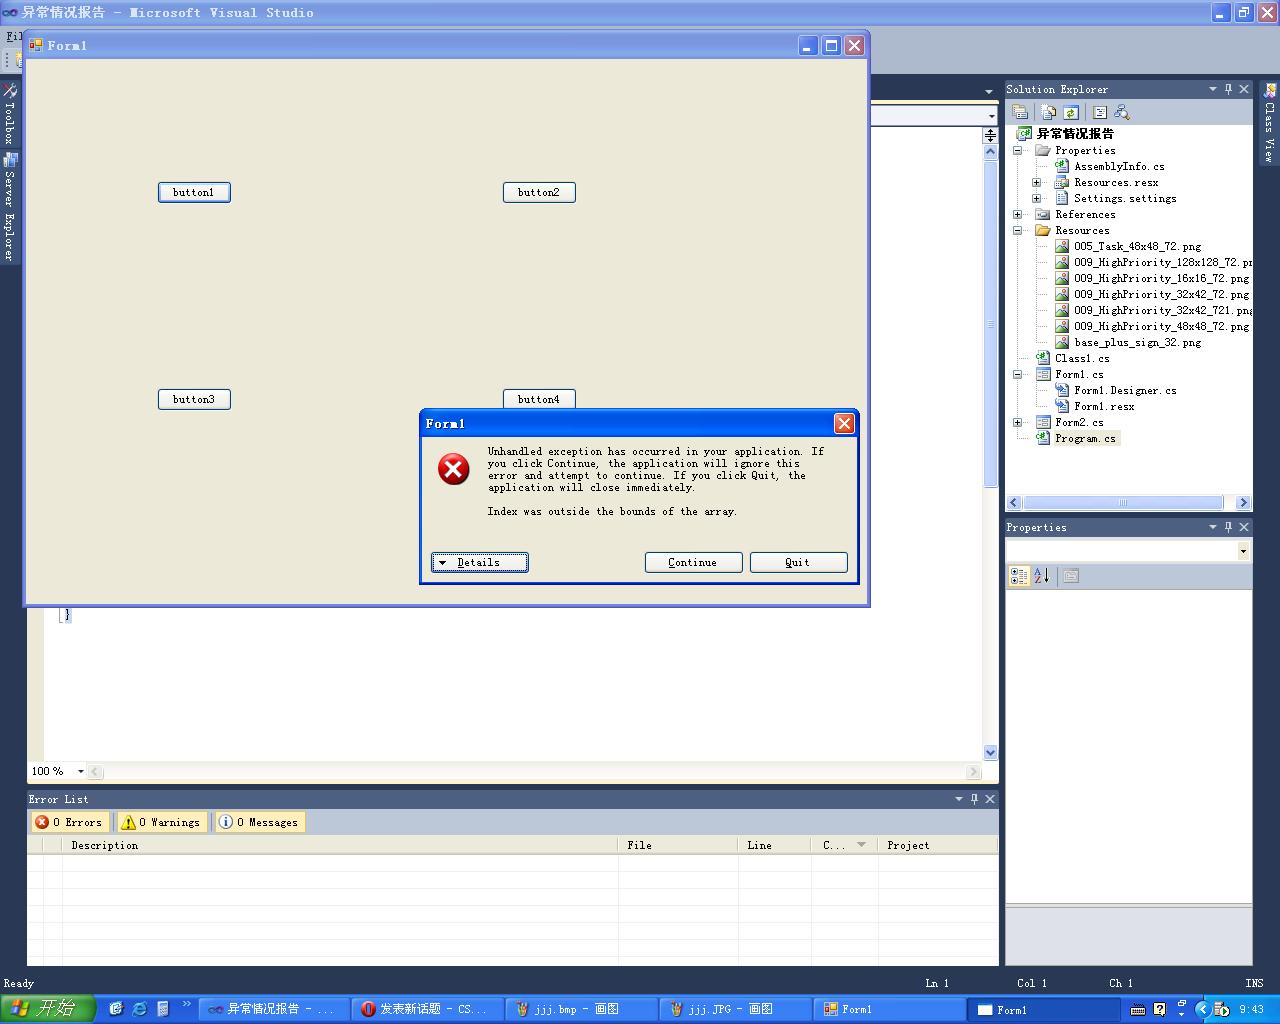1280x1024 pixels.
Task: Click Show All Files icon in Solution Explorer
Action: coord(1048,112)
